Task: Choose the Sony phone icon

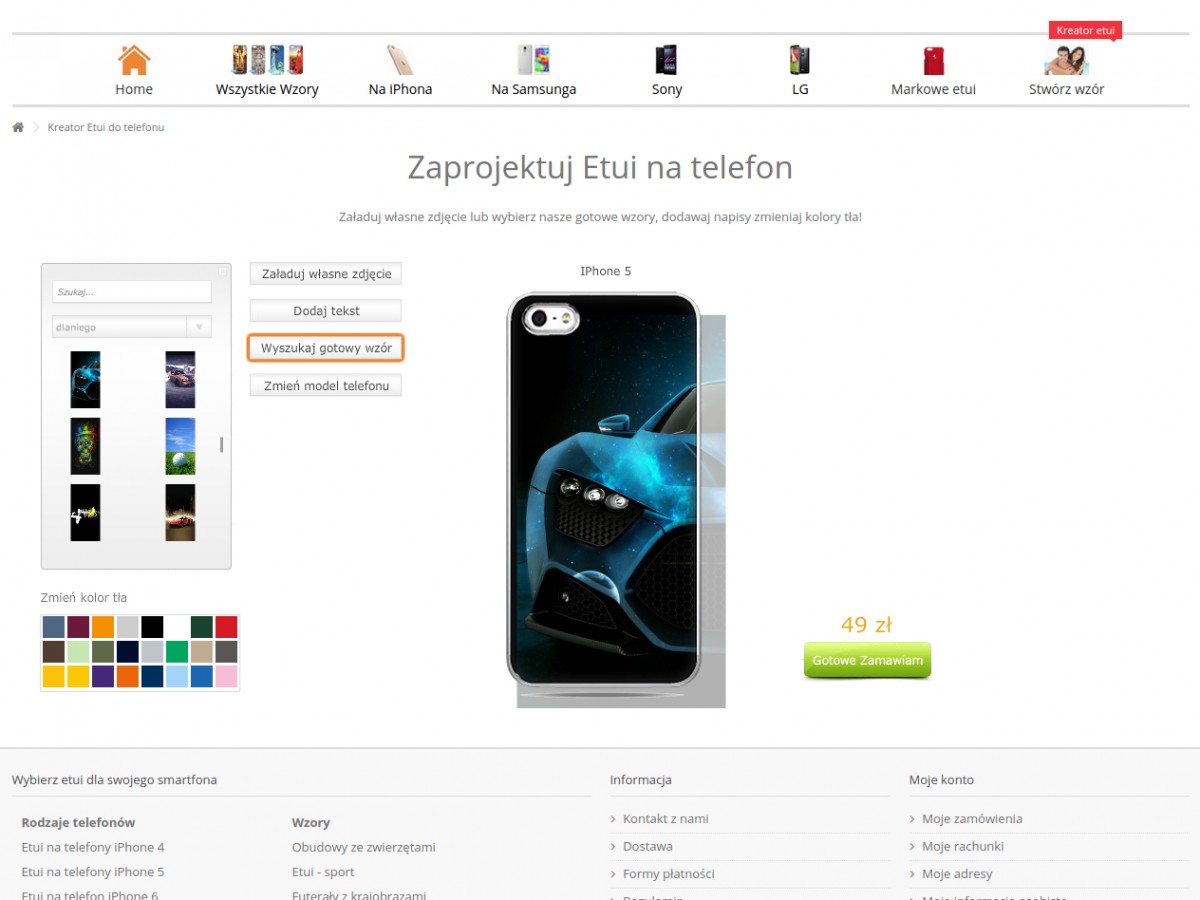Action: (666, 60)
